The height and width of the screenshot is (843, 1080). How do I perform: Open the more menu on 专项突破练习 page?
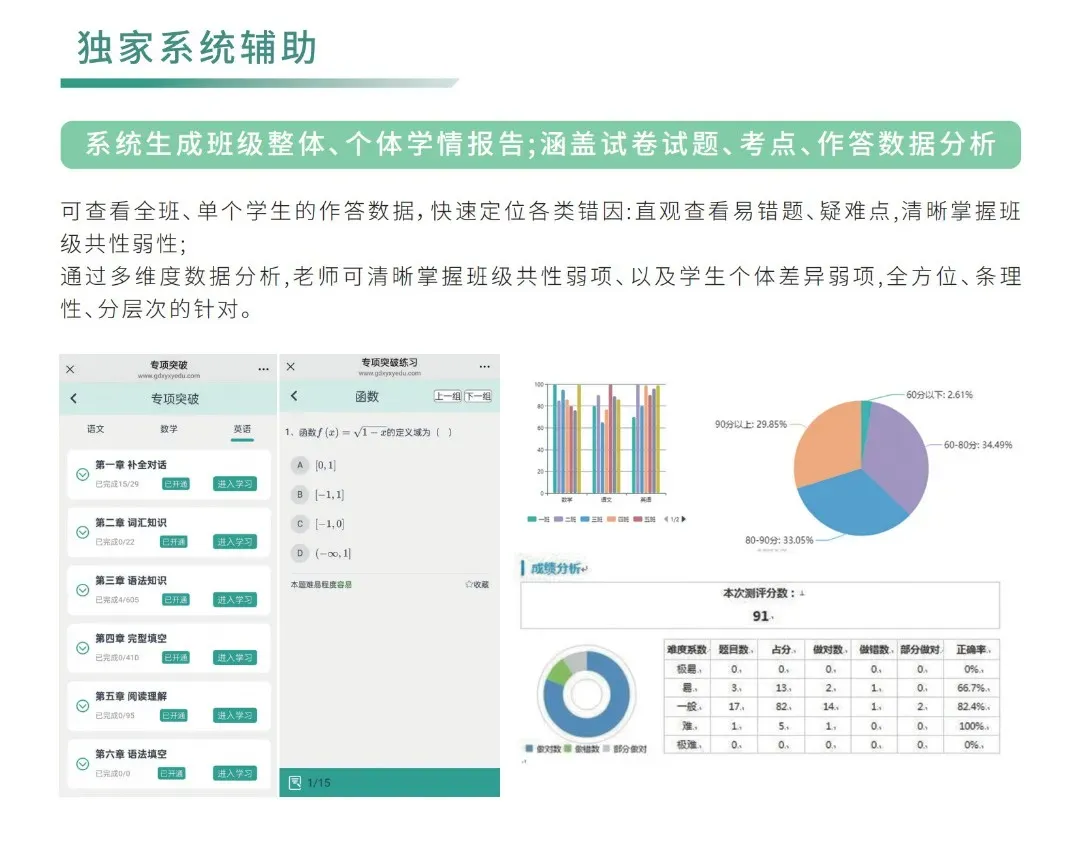coord(485,366)
